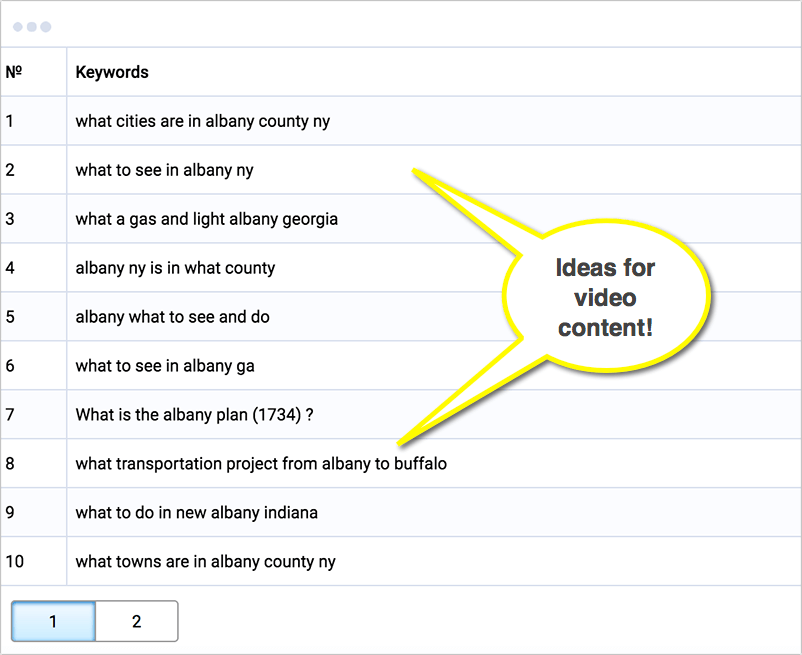Switch to results page 2
Image resolution: width=802 pixels, height=655 pixels.
click(x=137, y=621)
